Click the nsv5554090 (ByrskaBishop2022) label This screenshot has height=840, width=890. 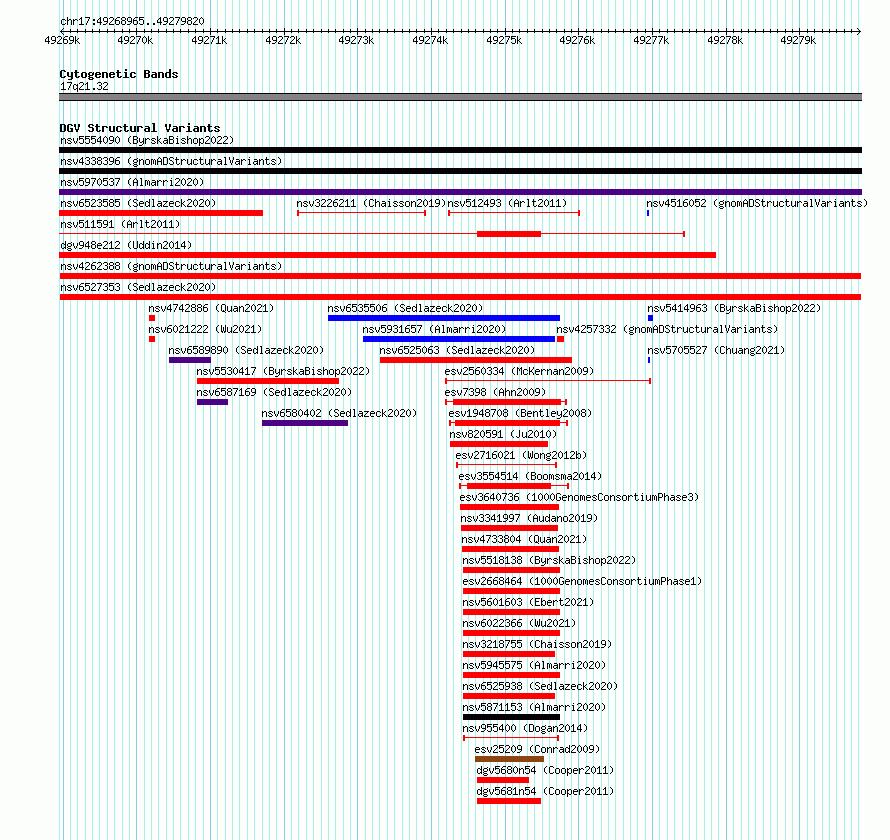pos(147,140)
